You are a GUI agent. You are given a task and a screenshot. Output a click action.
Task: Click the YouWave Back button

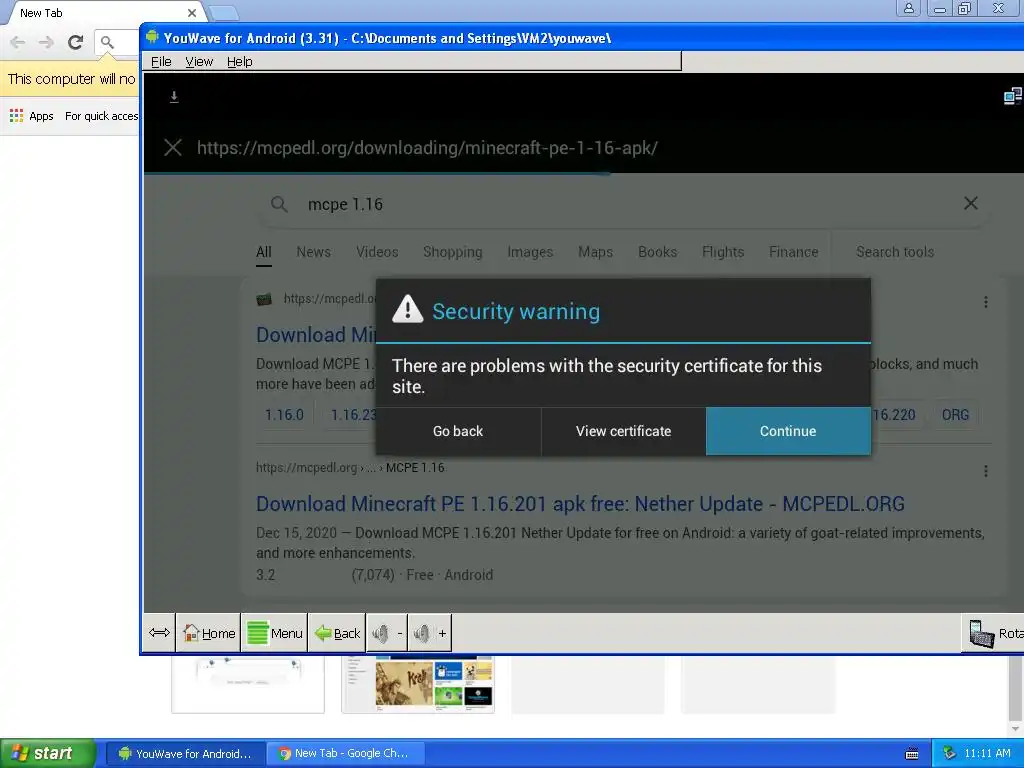tap(337, 633)
